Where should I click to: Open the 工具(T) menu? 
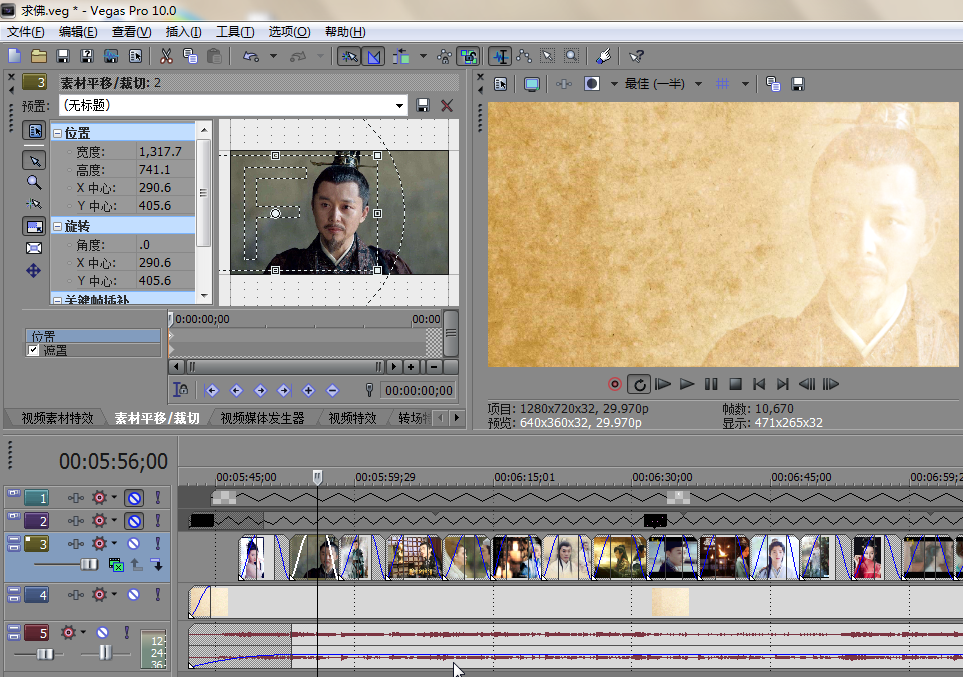pos(235,32)
